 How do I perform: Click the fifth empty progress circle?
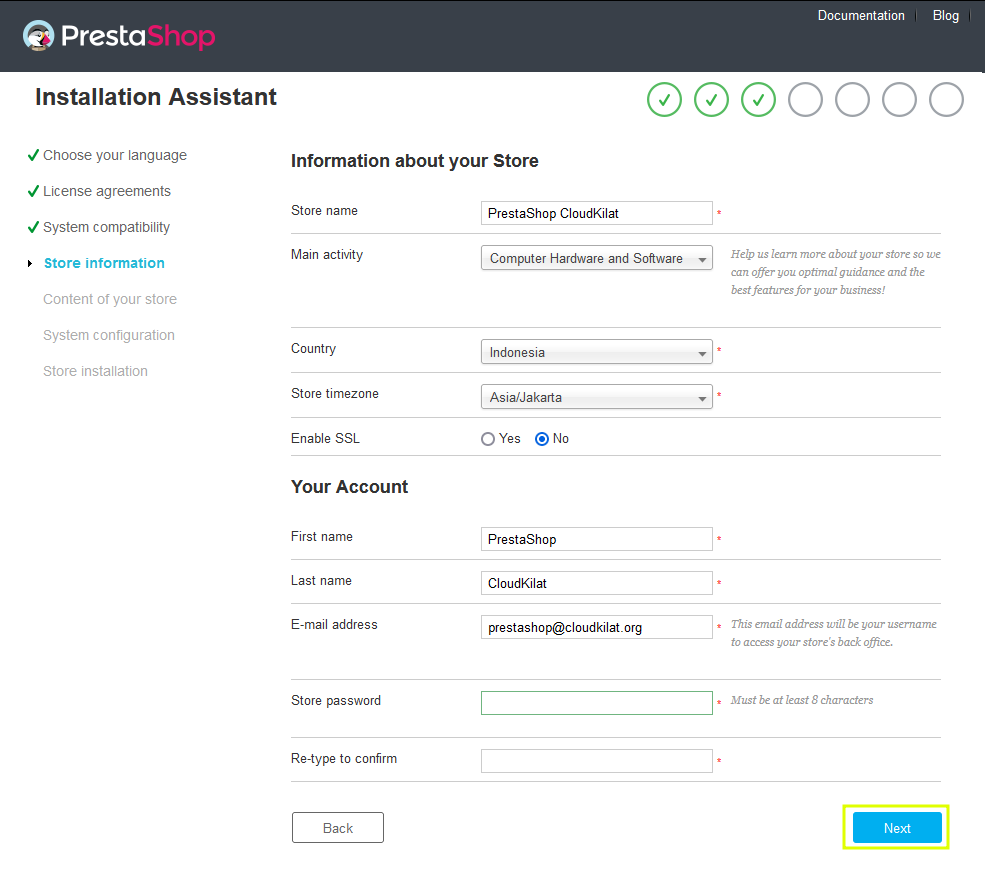tap(852, 100)
